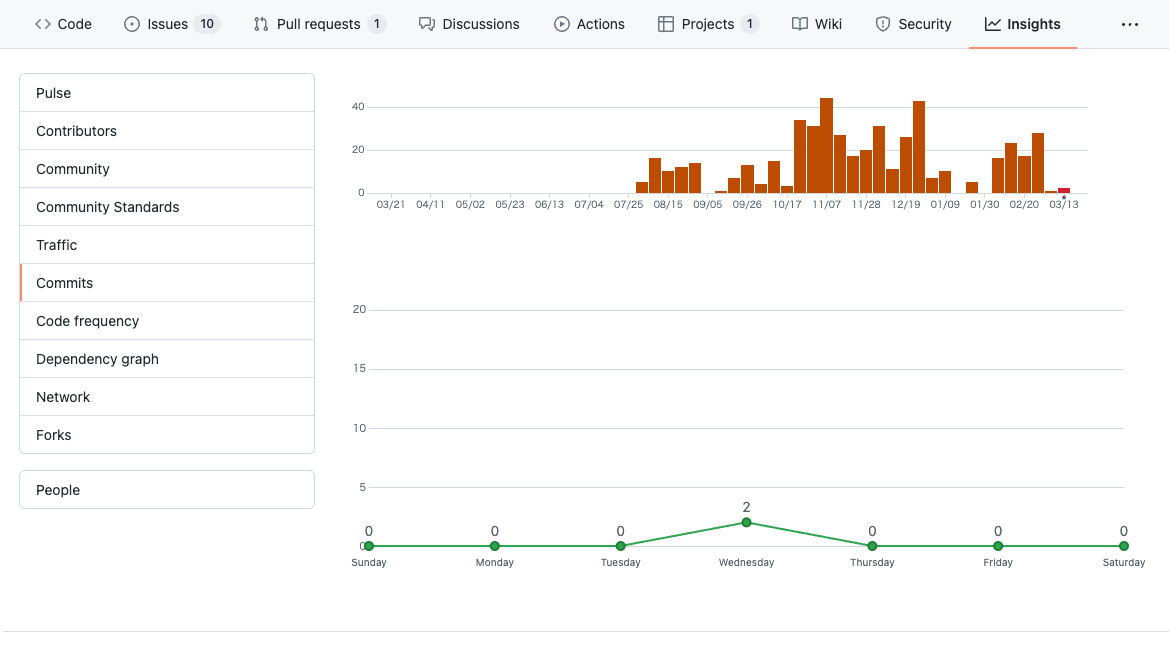Click the Wiki book icon

point(799,24)
